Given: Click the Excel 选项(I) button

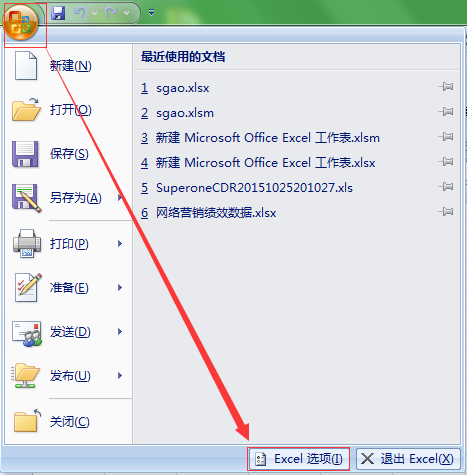Looking at the screenshot, I should coord(299,459).
